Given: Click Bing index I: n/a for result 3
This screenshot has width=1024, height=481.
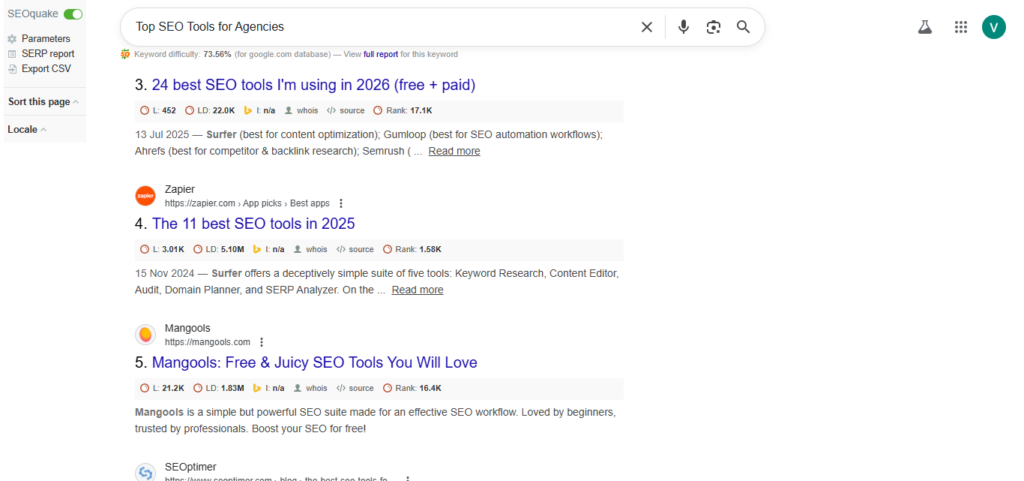Looking at the screenshot, I should point(259,111).
